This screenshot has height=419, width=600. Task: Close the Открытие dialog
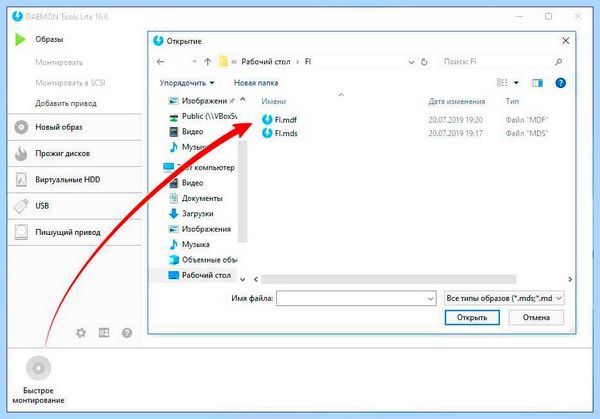click(x=566, y=41)
